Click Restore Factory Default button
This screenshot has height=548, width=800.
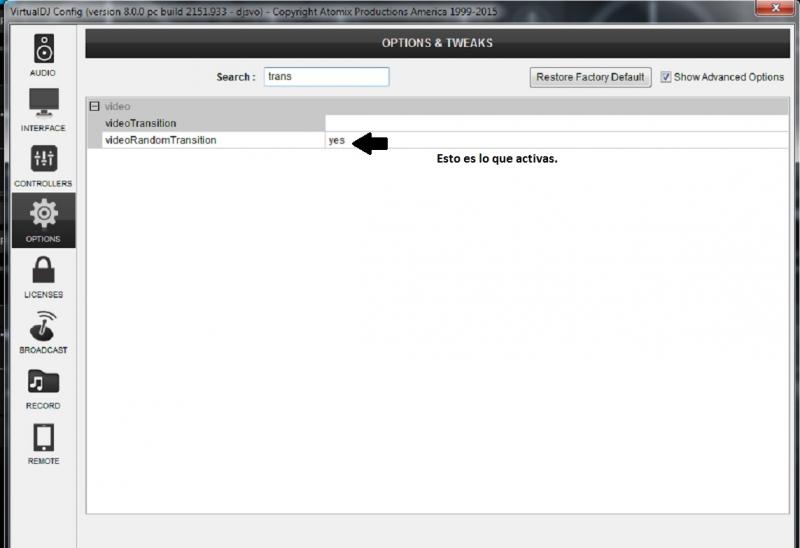(x=590, y=77)
